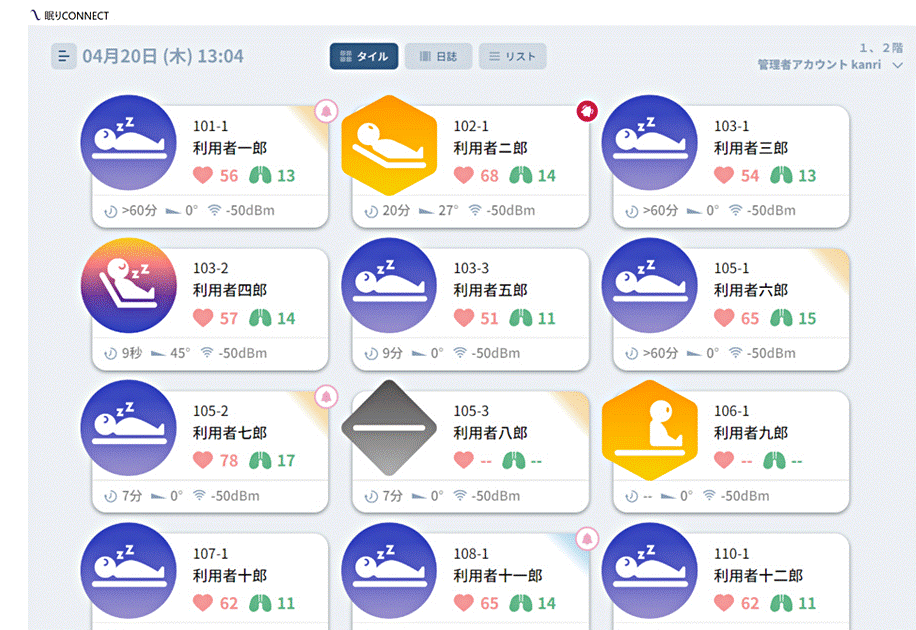916x630 pixels.
Task: Click the sitting-up orange icon for 106-1
Action: [650, 430]
